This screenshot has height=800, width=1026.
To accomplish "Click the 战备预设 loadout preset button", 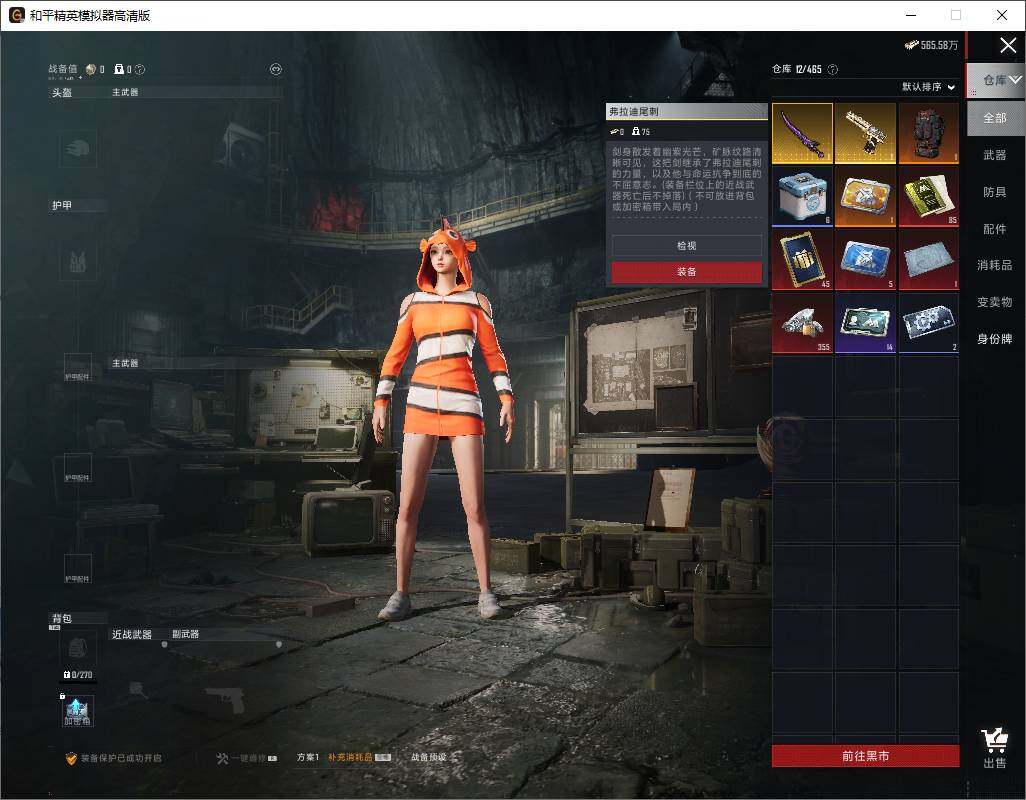I will [x=429, y=757].
